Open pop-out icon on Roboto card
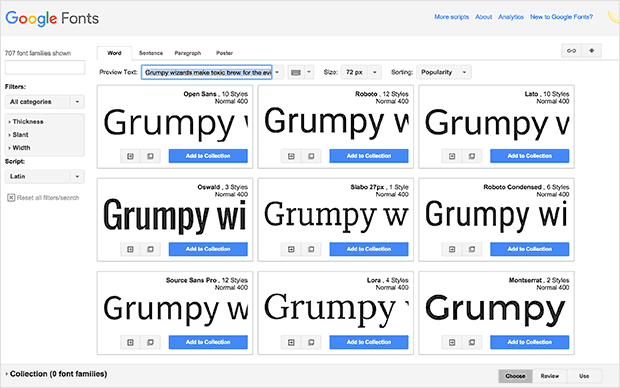The width and height of the screenshot is (620, 388). 311,156
